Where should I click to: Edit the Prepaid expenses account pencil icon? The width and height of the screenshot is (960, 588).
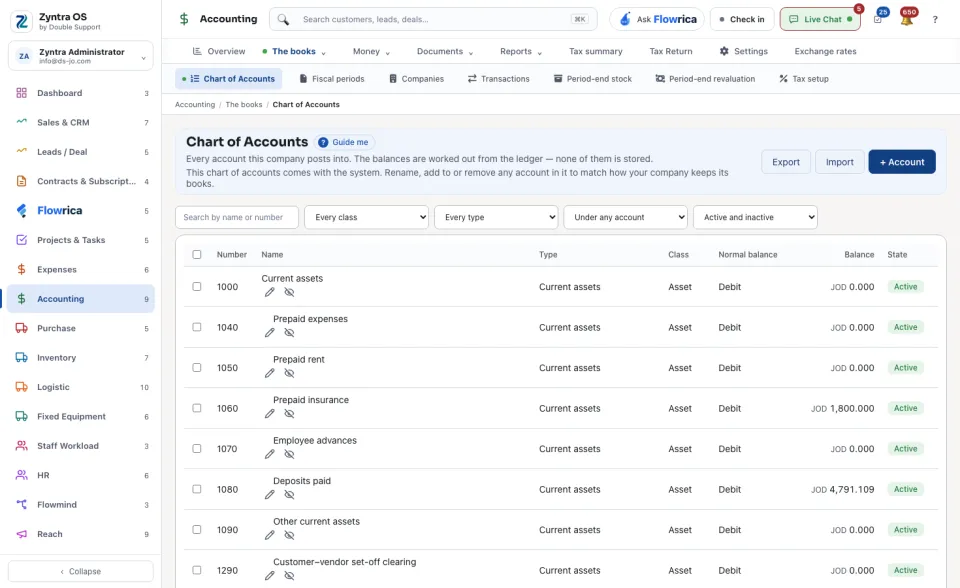pos(269,333)
